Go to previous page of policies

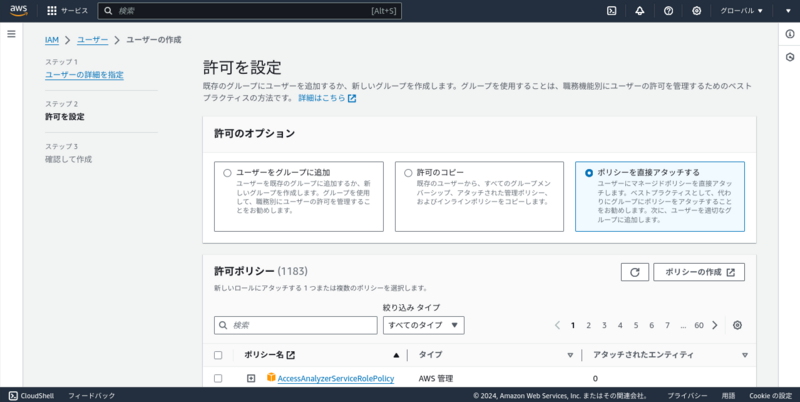(557, 325)
